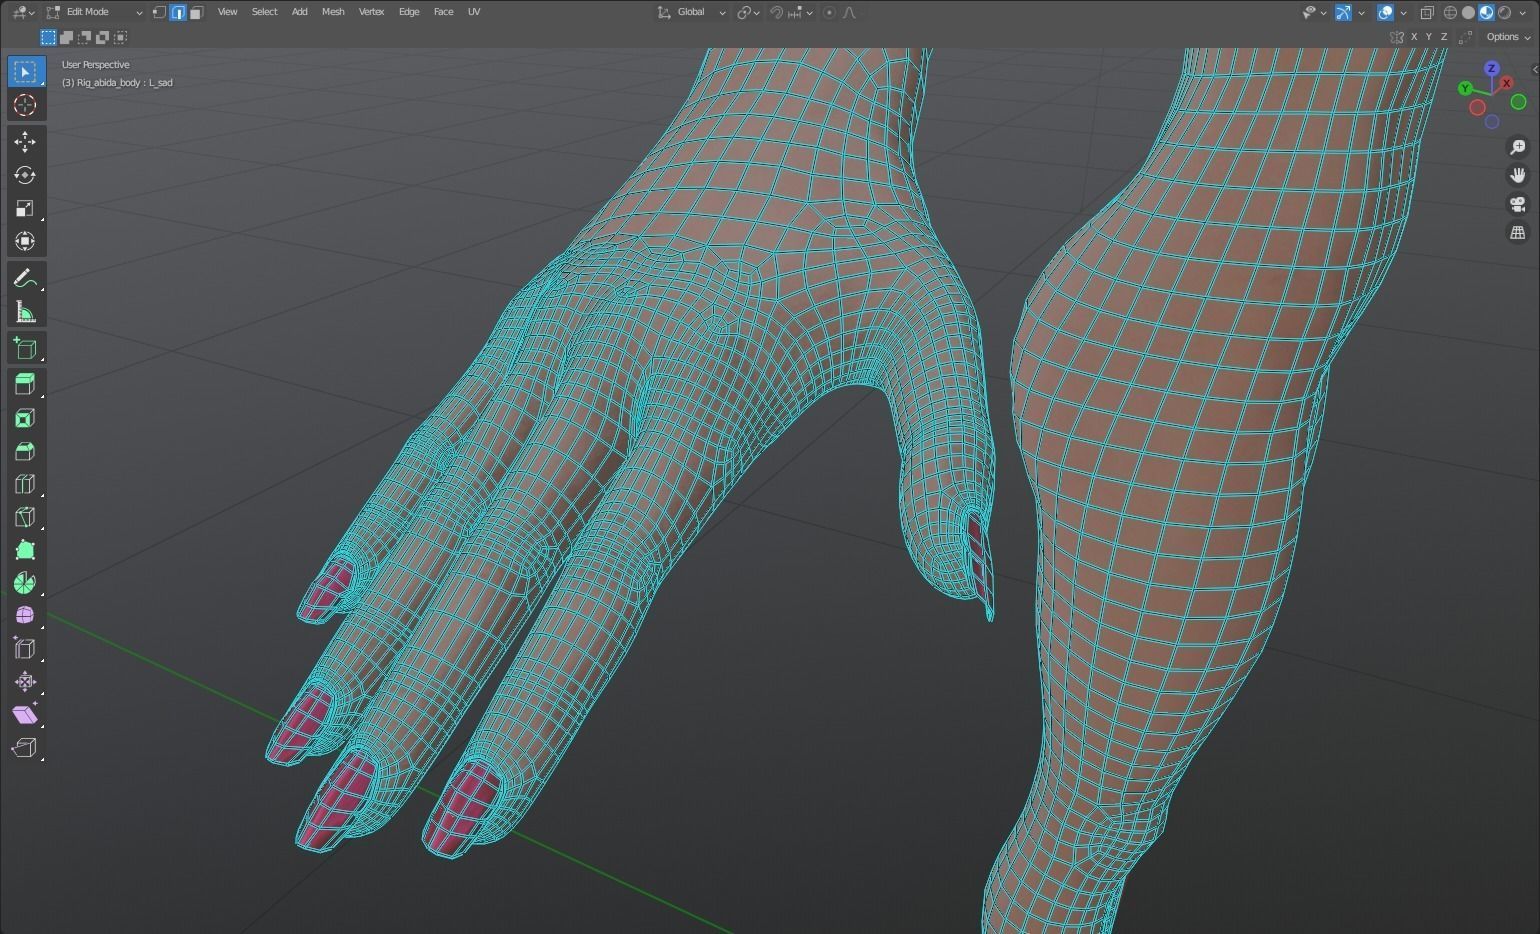Open proportional editing falloff menu
This screenshot has width=1540, height=934.
pyautogui.click(x=849, y=12)
